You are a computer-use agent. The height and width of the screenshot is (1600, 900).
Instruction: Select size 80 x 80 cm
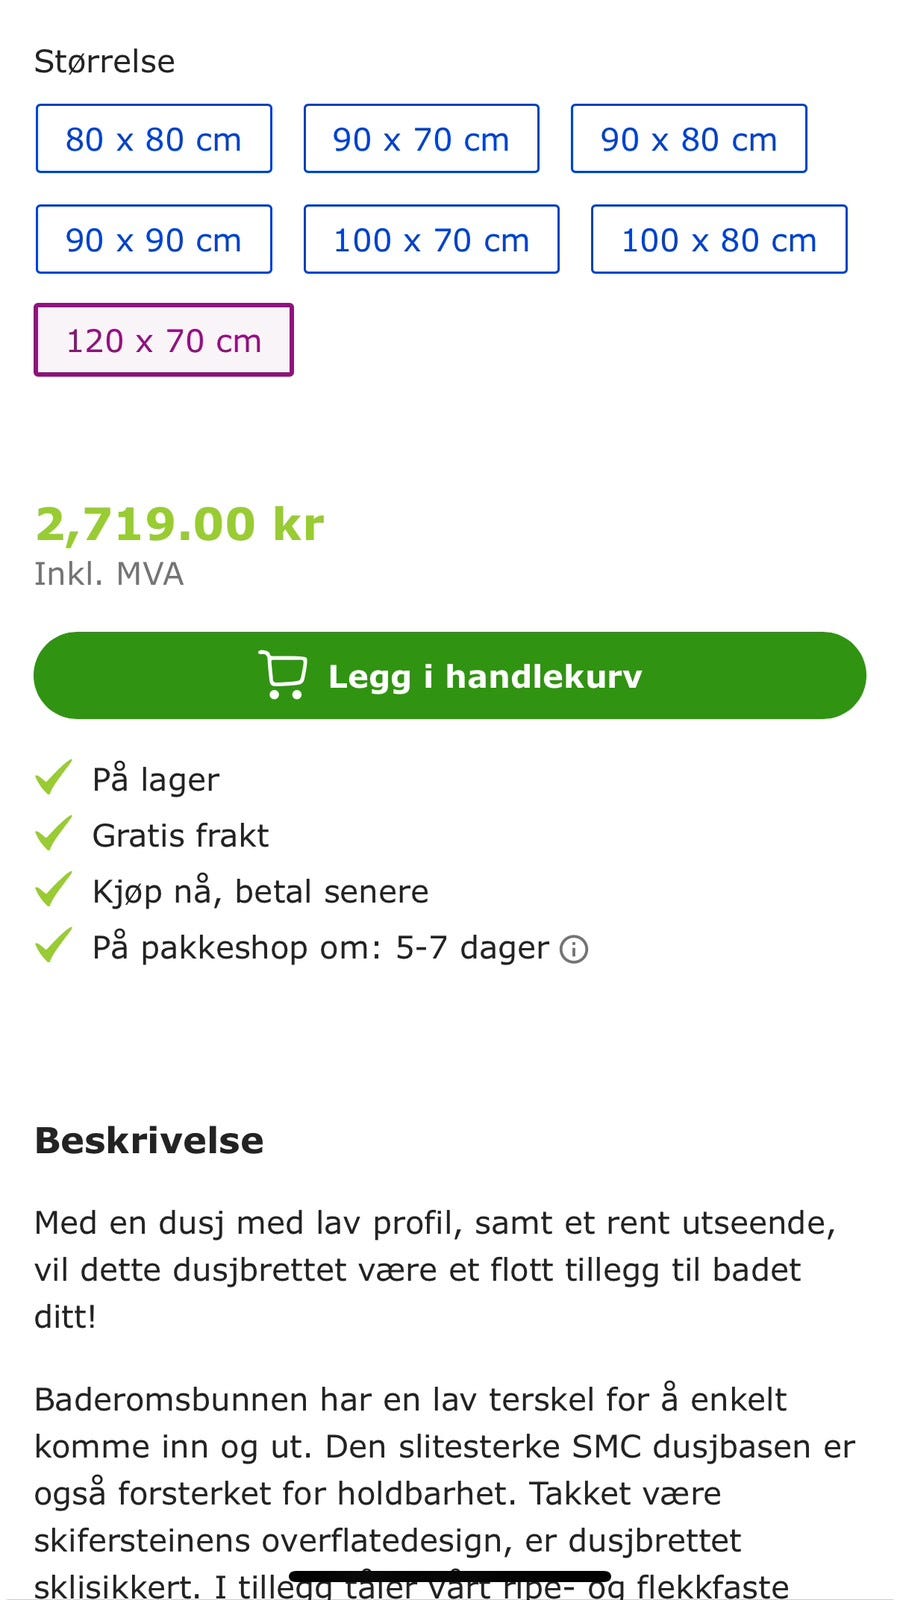pyautogui.click(x=153, y=139)
